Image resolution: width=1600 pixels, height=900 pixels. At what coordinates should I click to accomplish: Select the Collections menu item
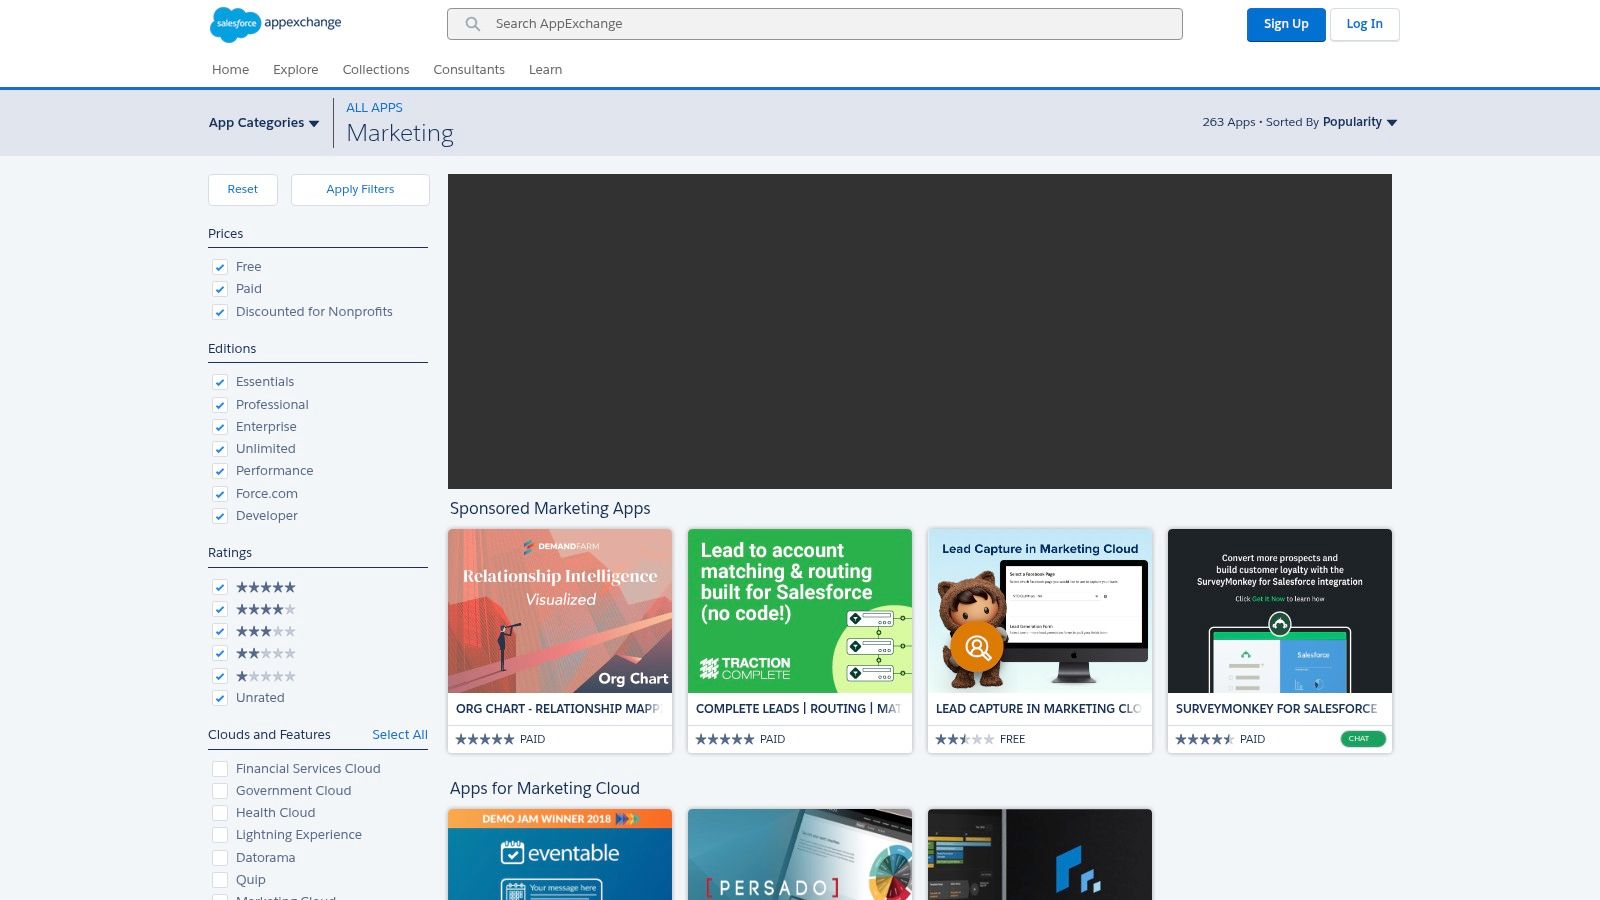pos(376,69)
